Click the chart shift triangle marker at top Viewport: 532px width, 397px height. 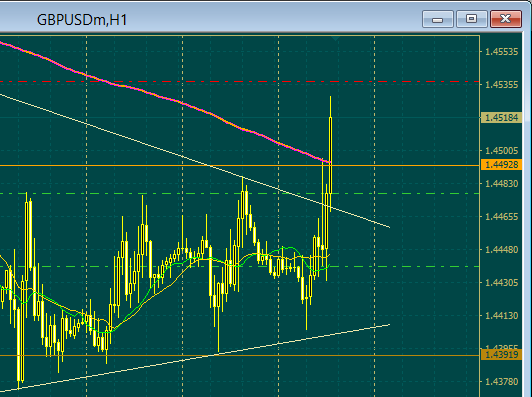tap(336, 39)
